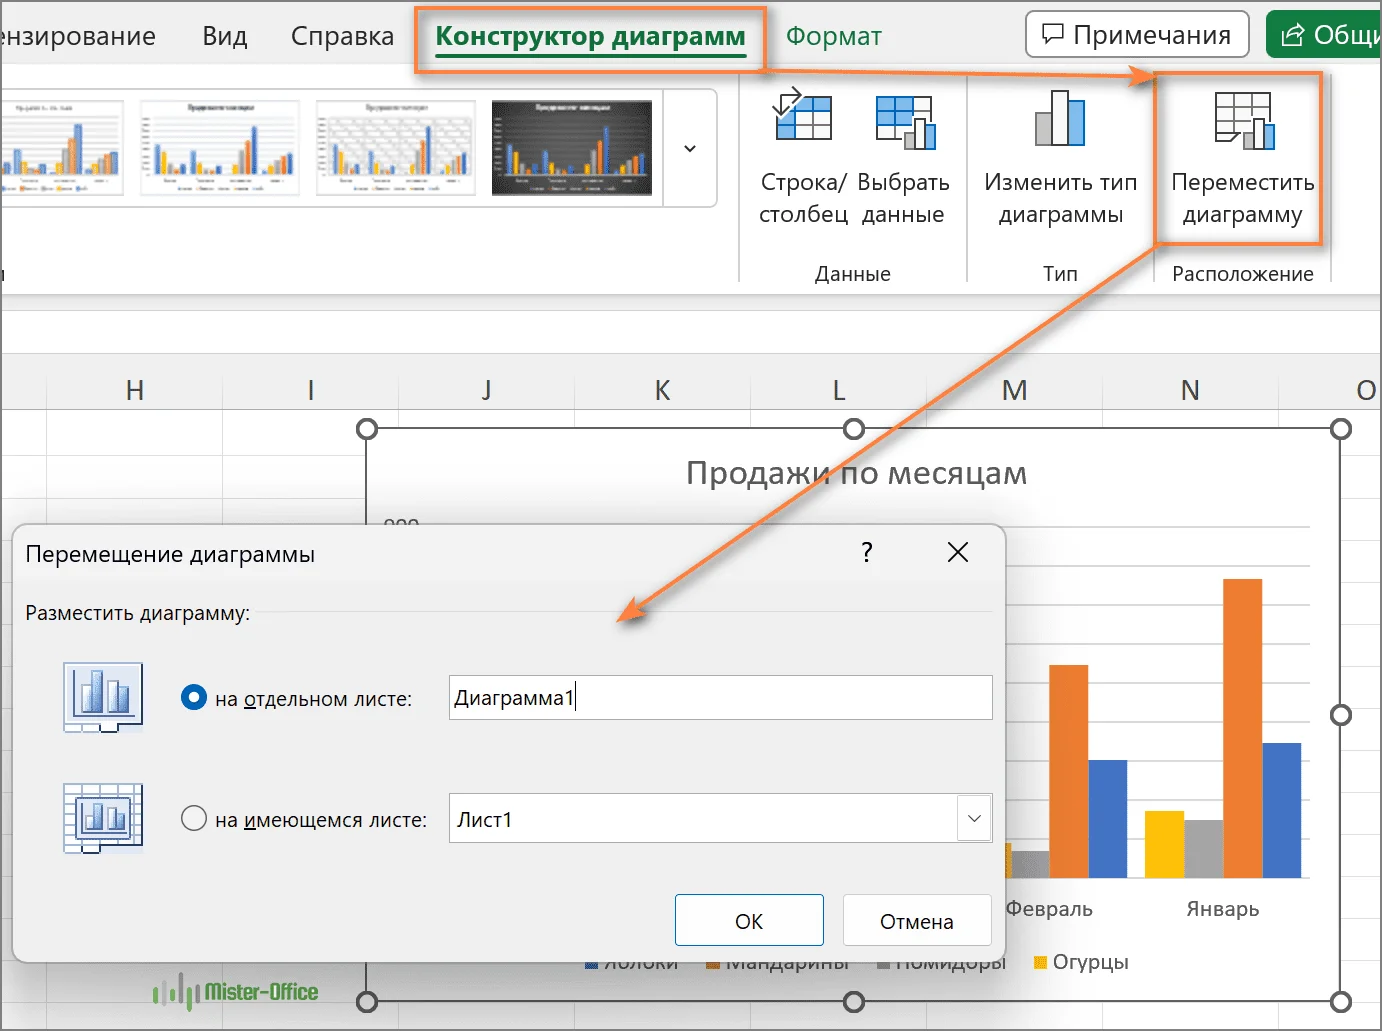Select 'на имеющемся листе' radio button
Image resolution: width=1382 pixels, height=1031 pixels.
[x=194, y=819]
